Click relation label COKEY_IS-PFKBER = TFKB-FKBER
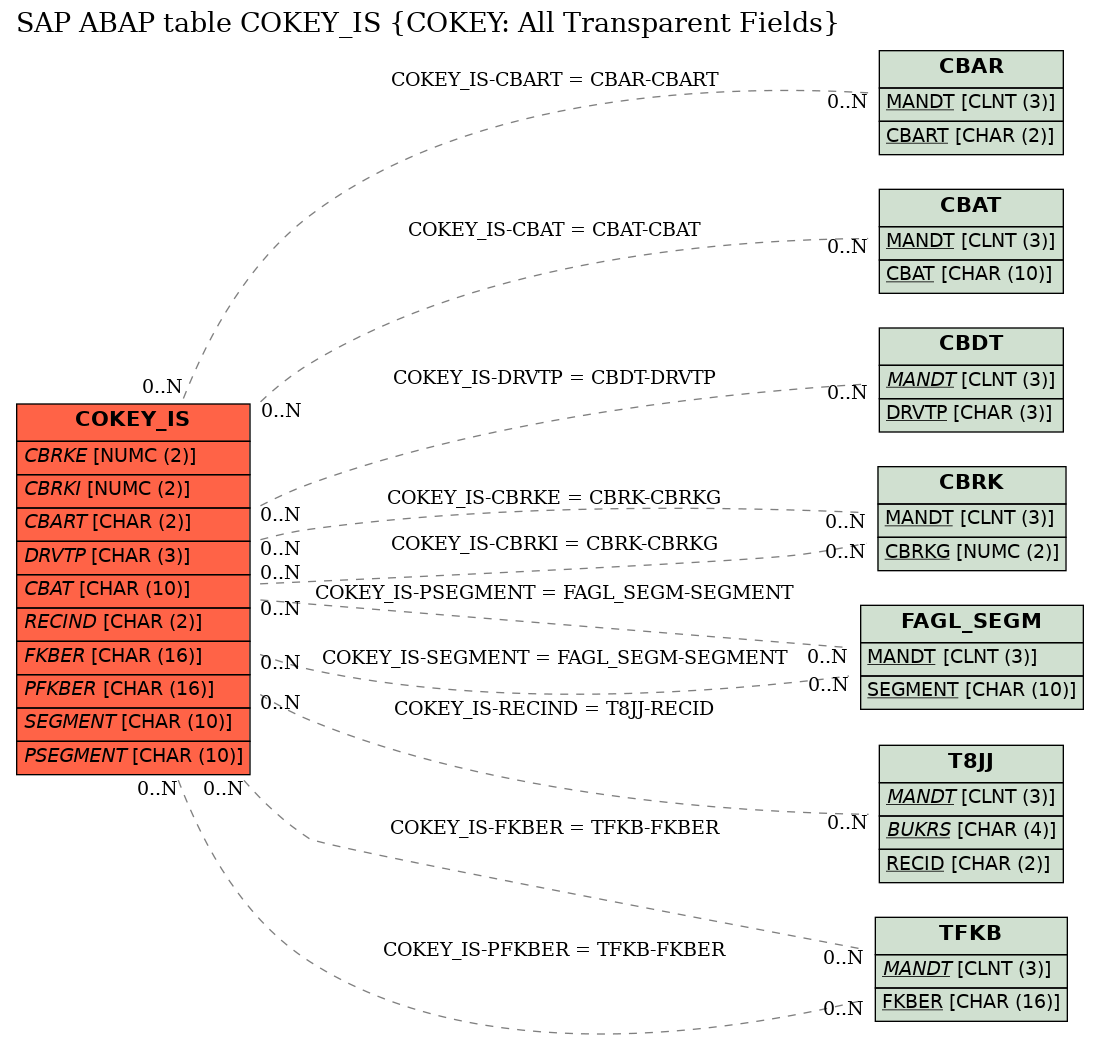The height and width of the screenshot is (1039, 1099). pyautogui.click(x=554, y=949)
